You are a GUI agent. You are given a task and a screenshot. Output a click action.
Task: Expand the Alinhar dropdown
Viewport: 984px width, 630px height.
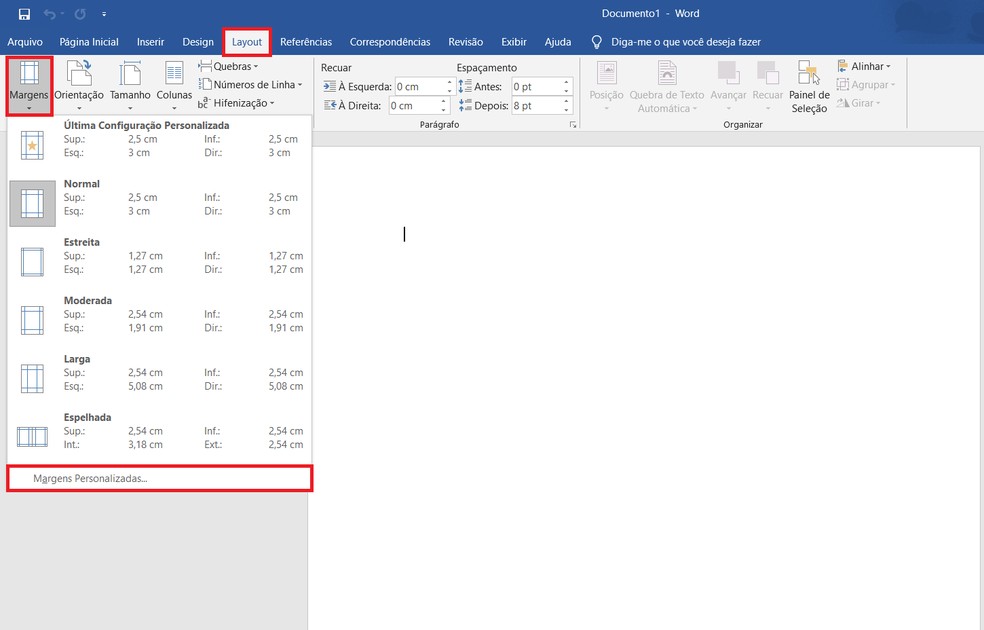tap(864, 66)
